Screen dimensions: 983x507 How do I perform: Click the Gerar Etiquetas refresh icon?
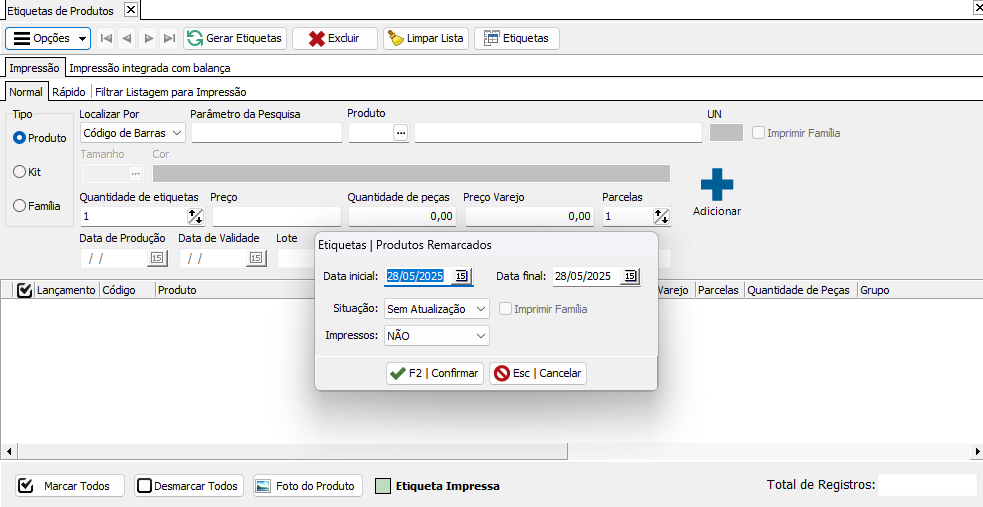click(195, 38)
